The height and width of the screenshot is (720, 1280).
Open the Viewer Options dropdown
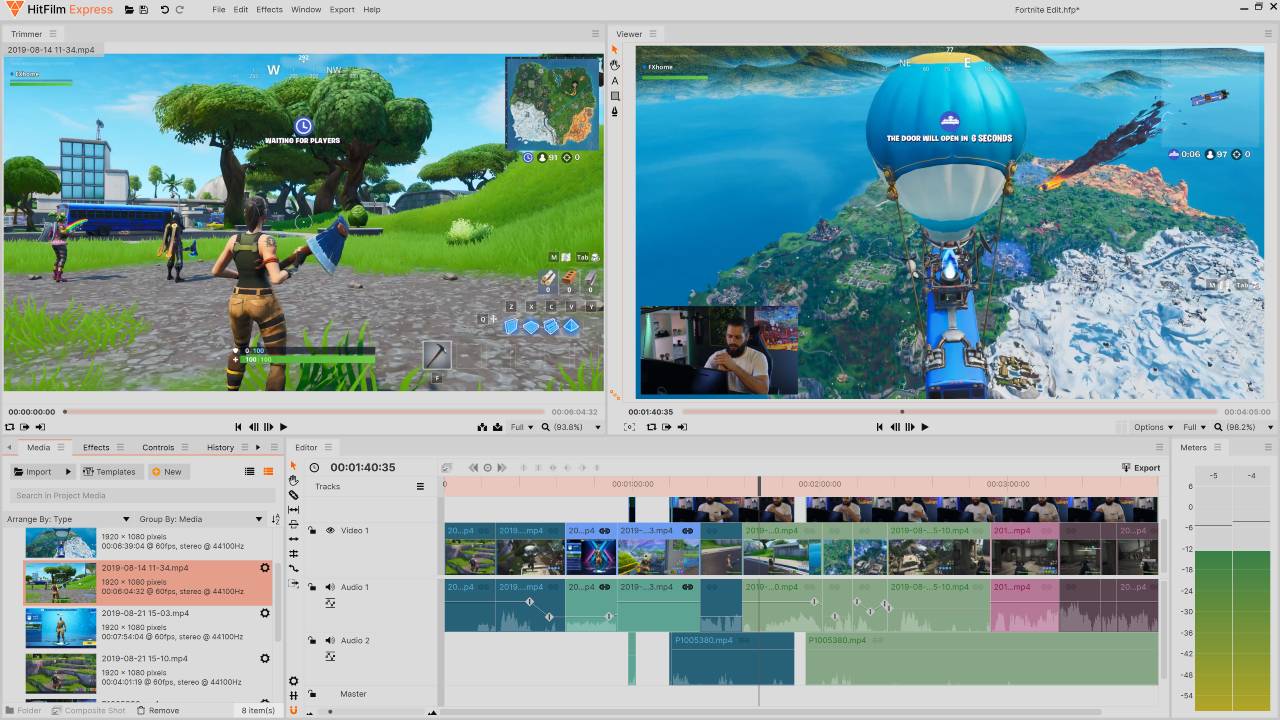tap(1153, 427)
